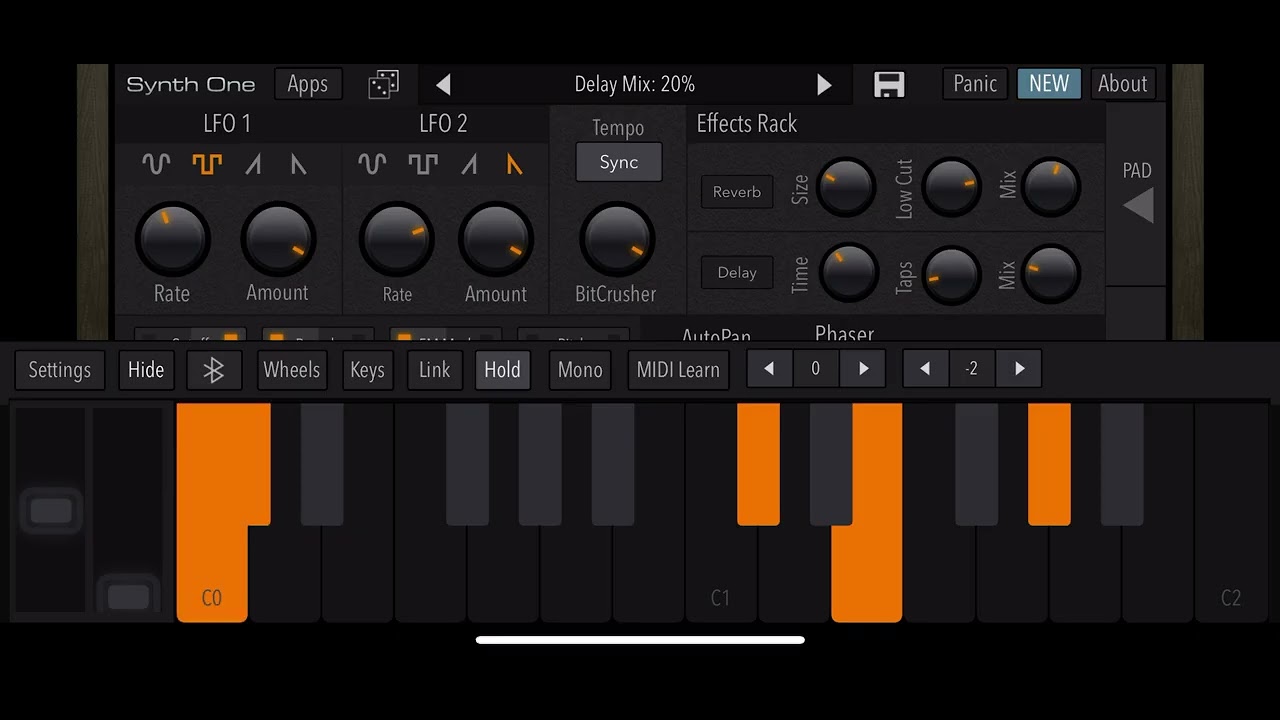Select LFO 1 square waveform icon
This screenshot has height=720, width=1280.
click(x=207, y=164)
